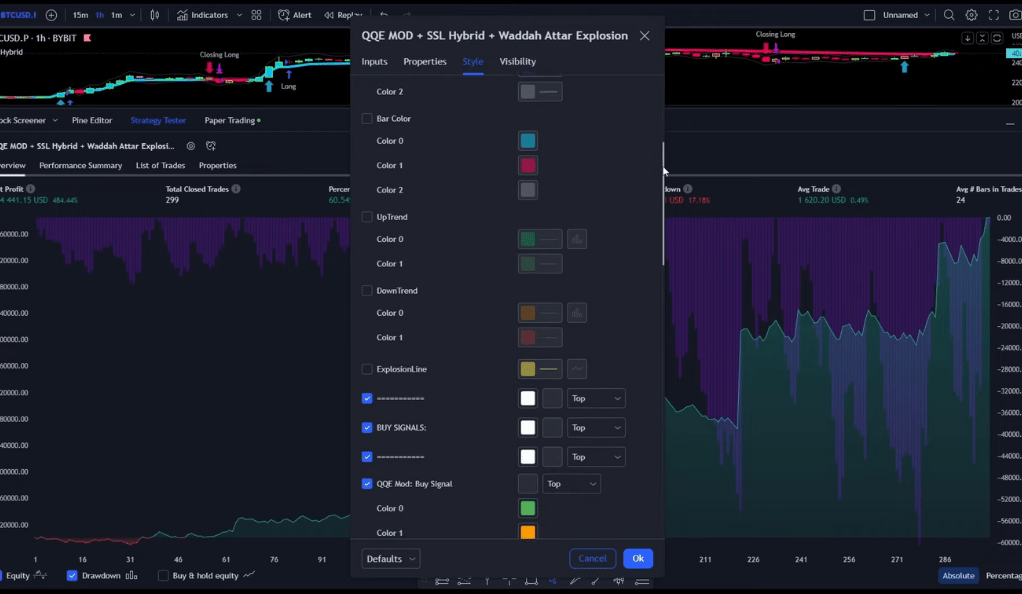This screenshot has height=594, width=1022.
Task: Change QQE Buy Signal Color 1 orange swatch
Action: point(528,532)
